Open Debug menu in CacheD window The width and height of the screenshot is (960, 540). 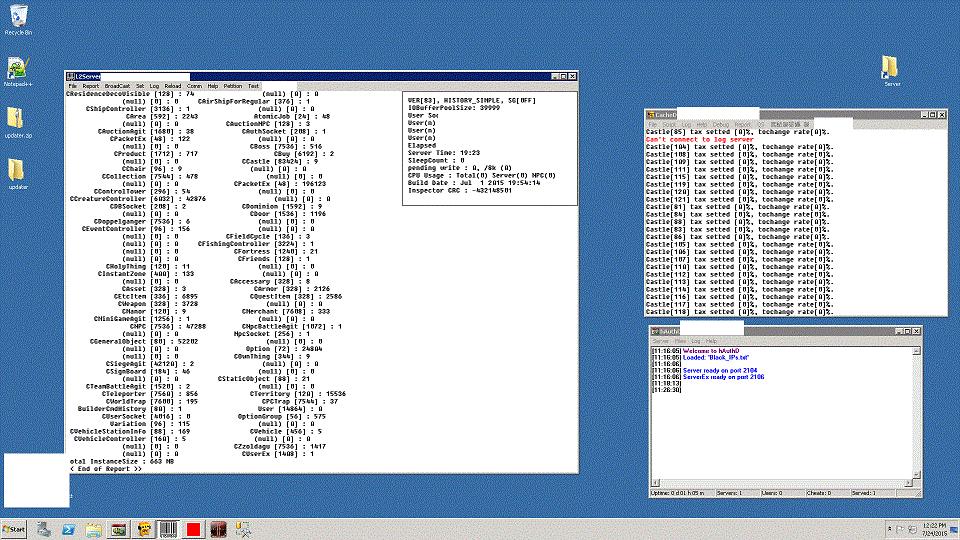coord(721,124)
